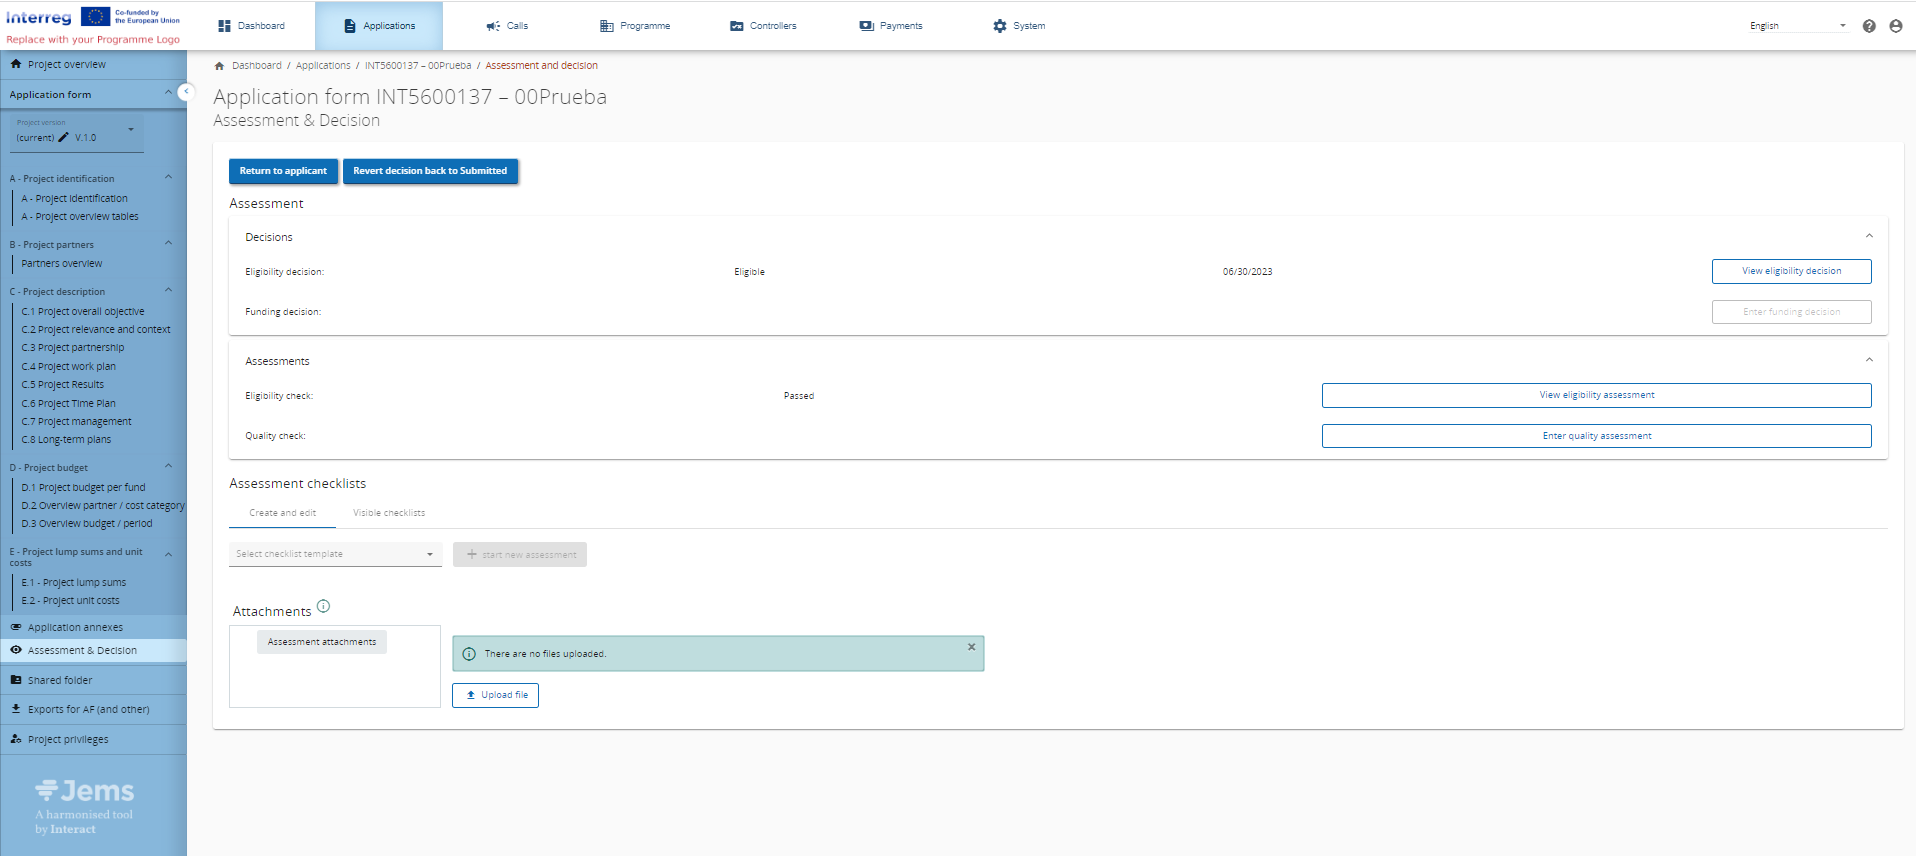Collapse D - Project budget section
The image size is (1916, 856).
tap(168, 466)
